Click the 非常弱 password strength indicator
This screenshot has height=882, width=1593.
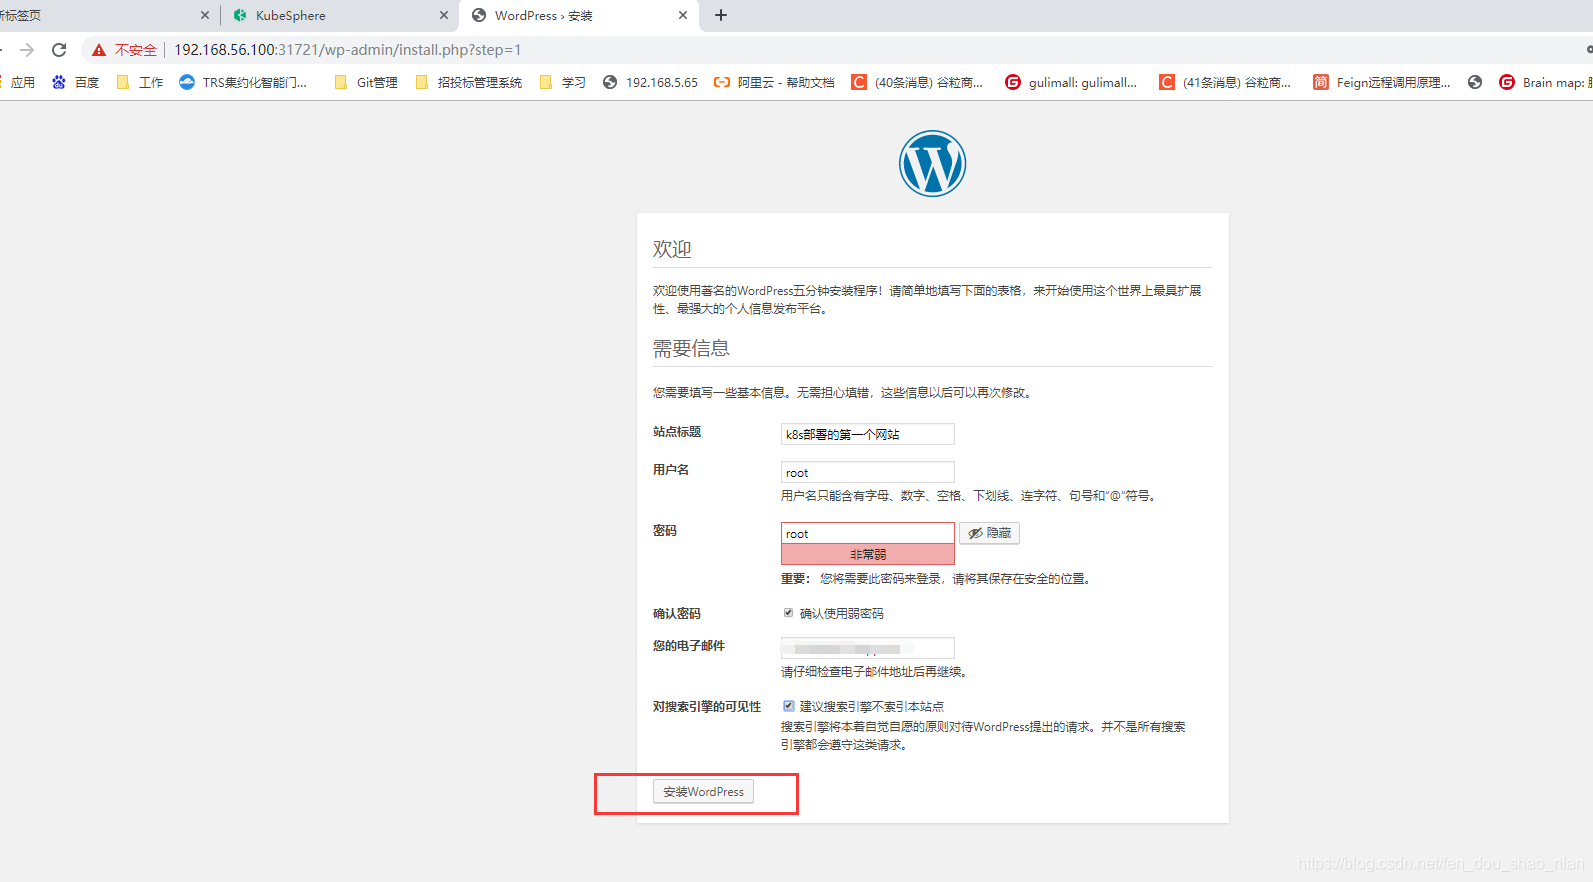tap(867, 554)
